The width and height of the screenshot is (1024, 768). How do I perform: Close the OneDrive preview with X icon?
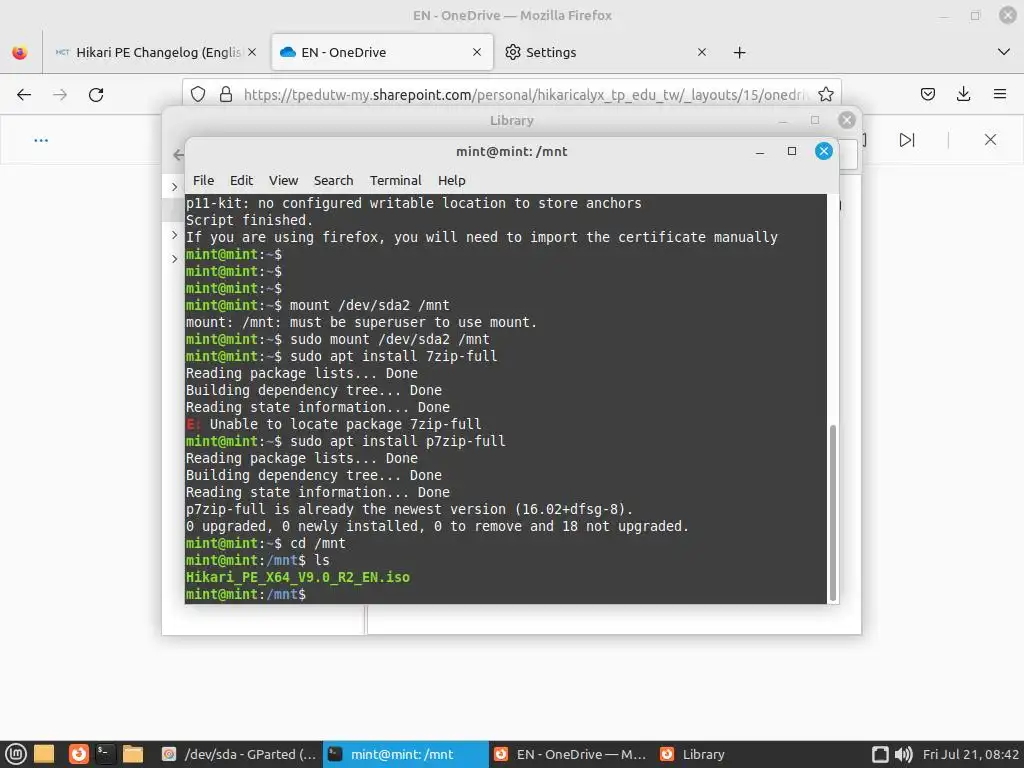pyautogui.click(x=990, y=140)
